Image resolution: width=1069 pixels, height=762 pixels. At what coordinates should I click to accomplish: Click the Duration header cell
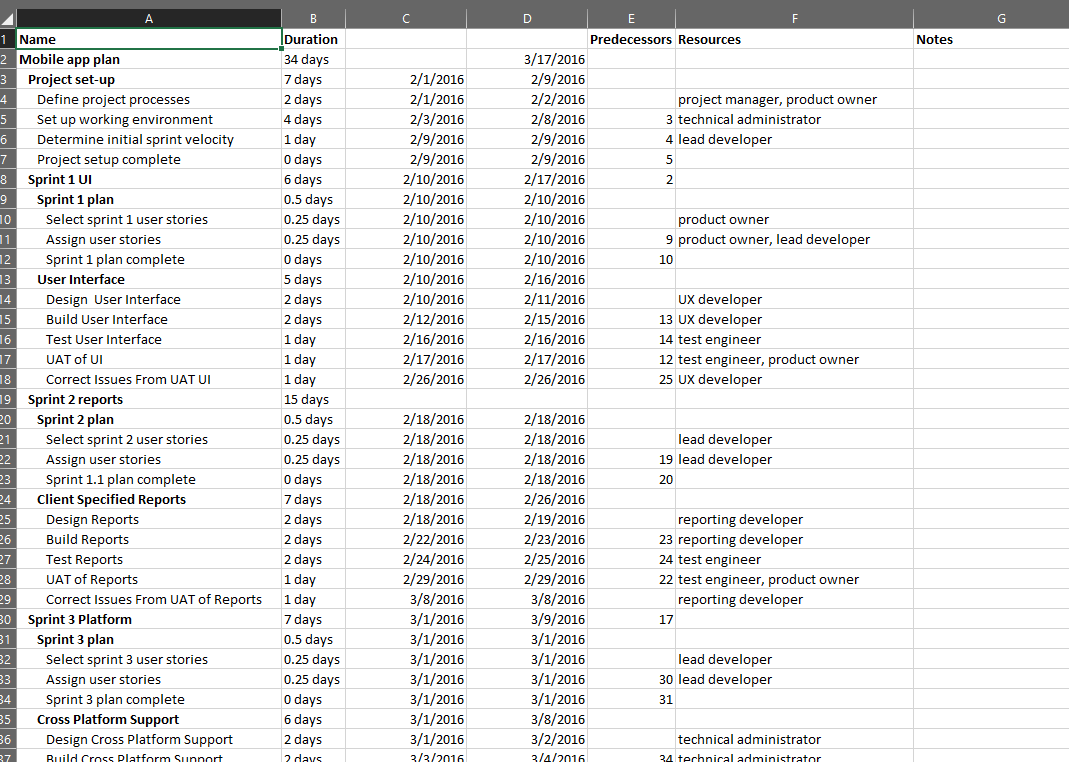click(313, 39)
